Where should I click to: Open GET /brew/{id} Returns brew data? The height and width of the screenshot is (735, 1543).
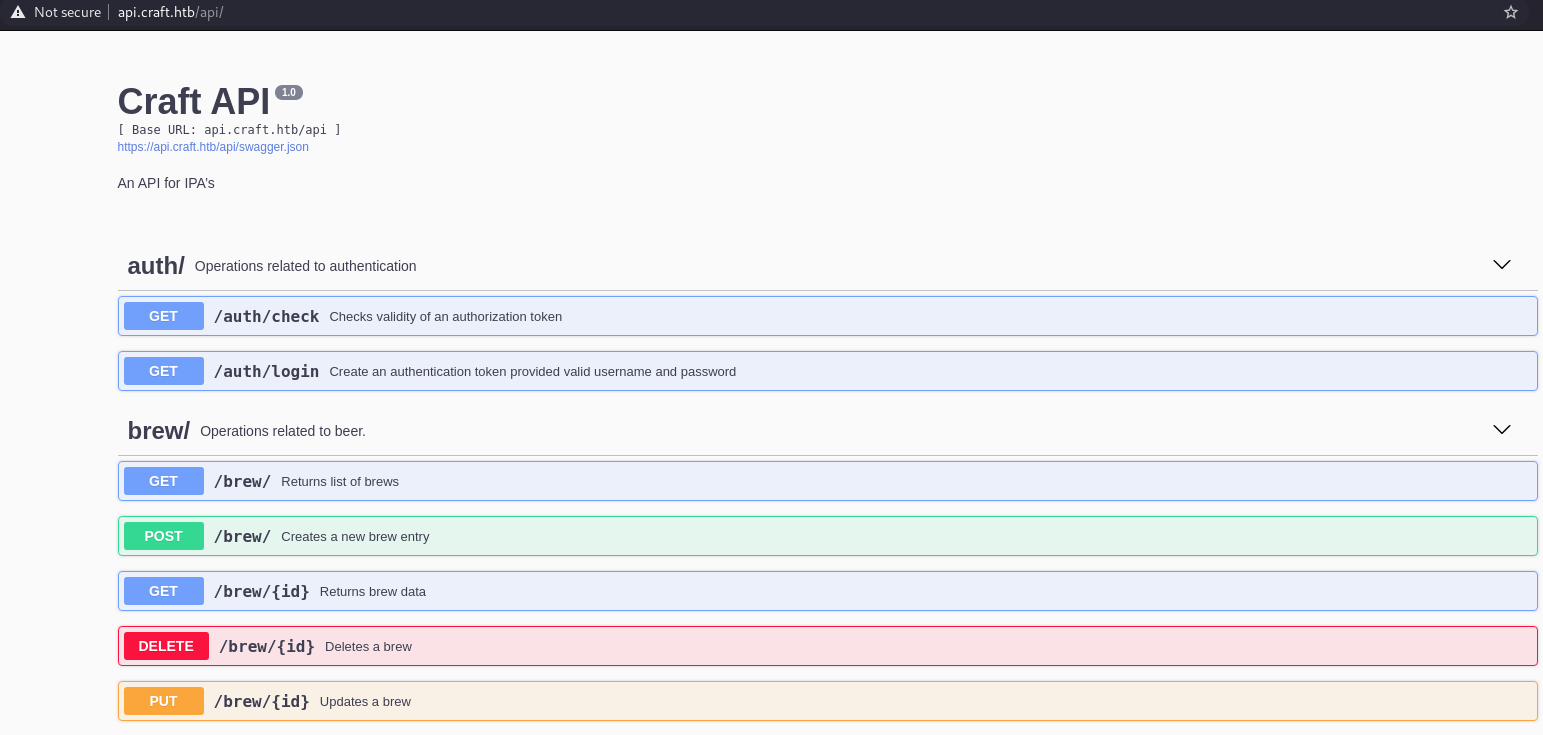[x=827, y=591]
